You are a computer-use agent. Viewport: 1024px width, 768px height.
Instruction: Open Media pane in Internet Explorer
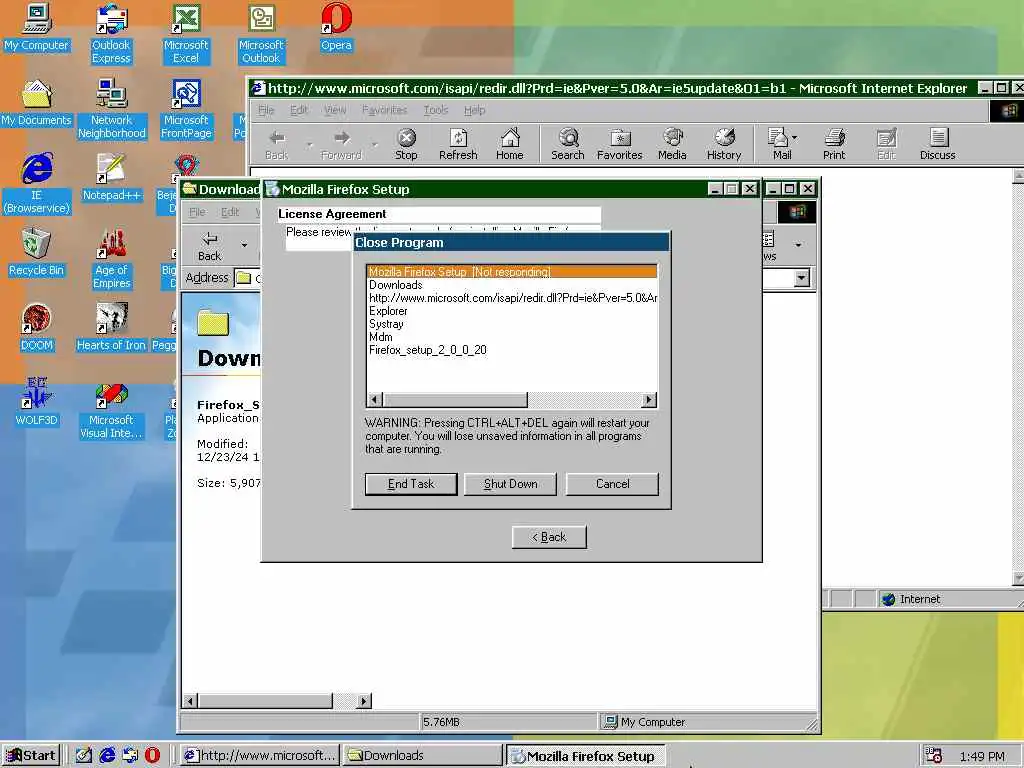click(x=672, y=144)
